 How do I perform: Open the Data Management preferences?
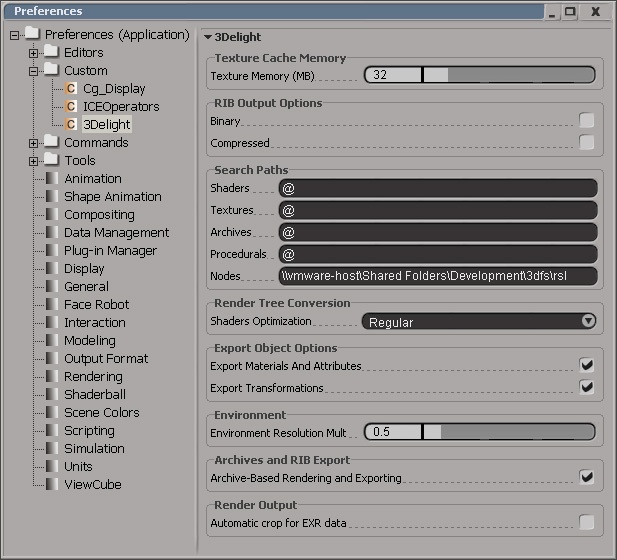pyautogui.click(x=116, y=233)
